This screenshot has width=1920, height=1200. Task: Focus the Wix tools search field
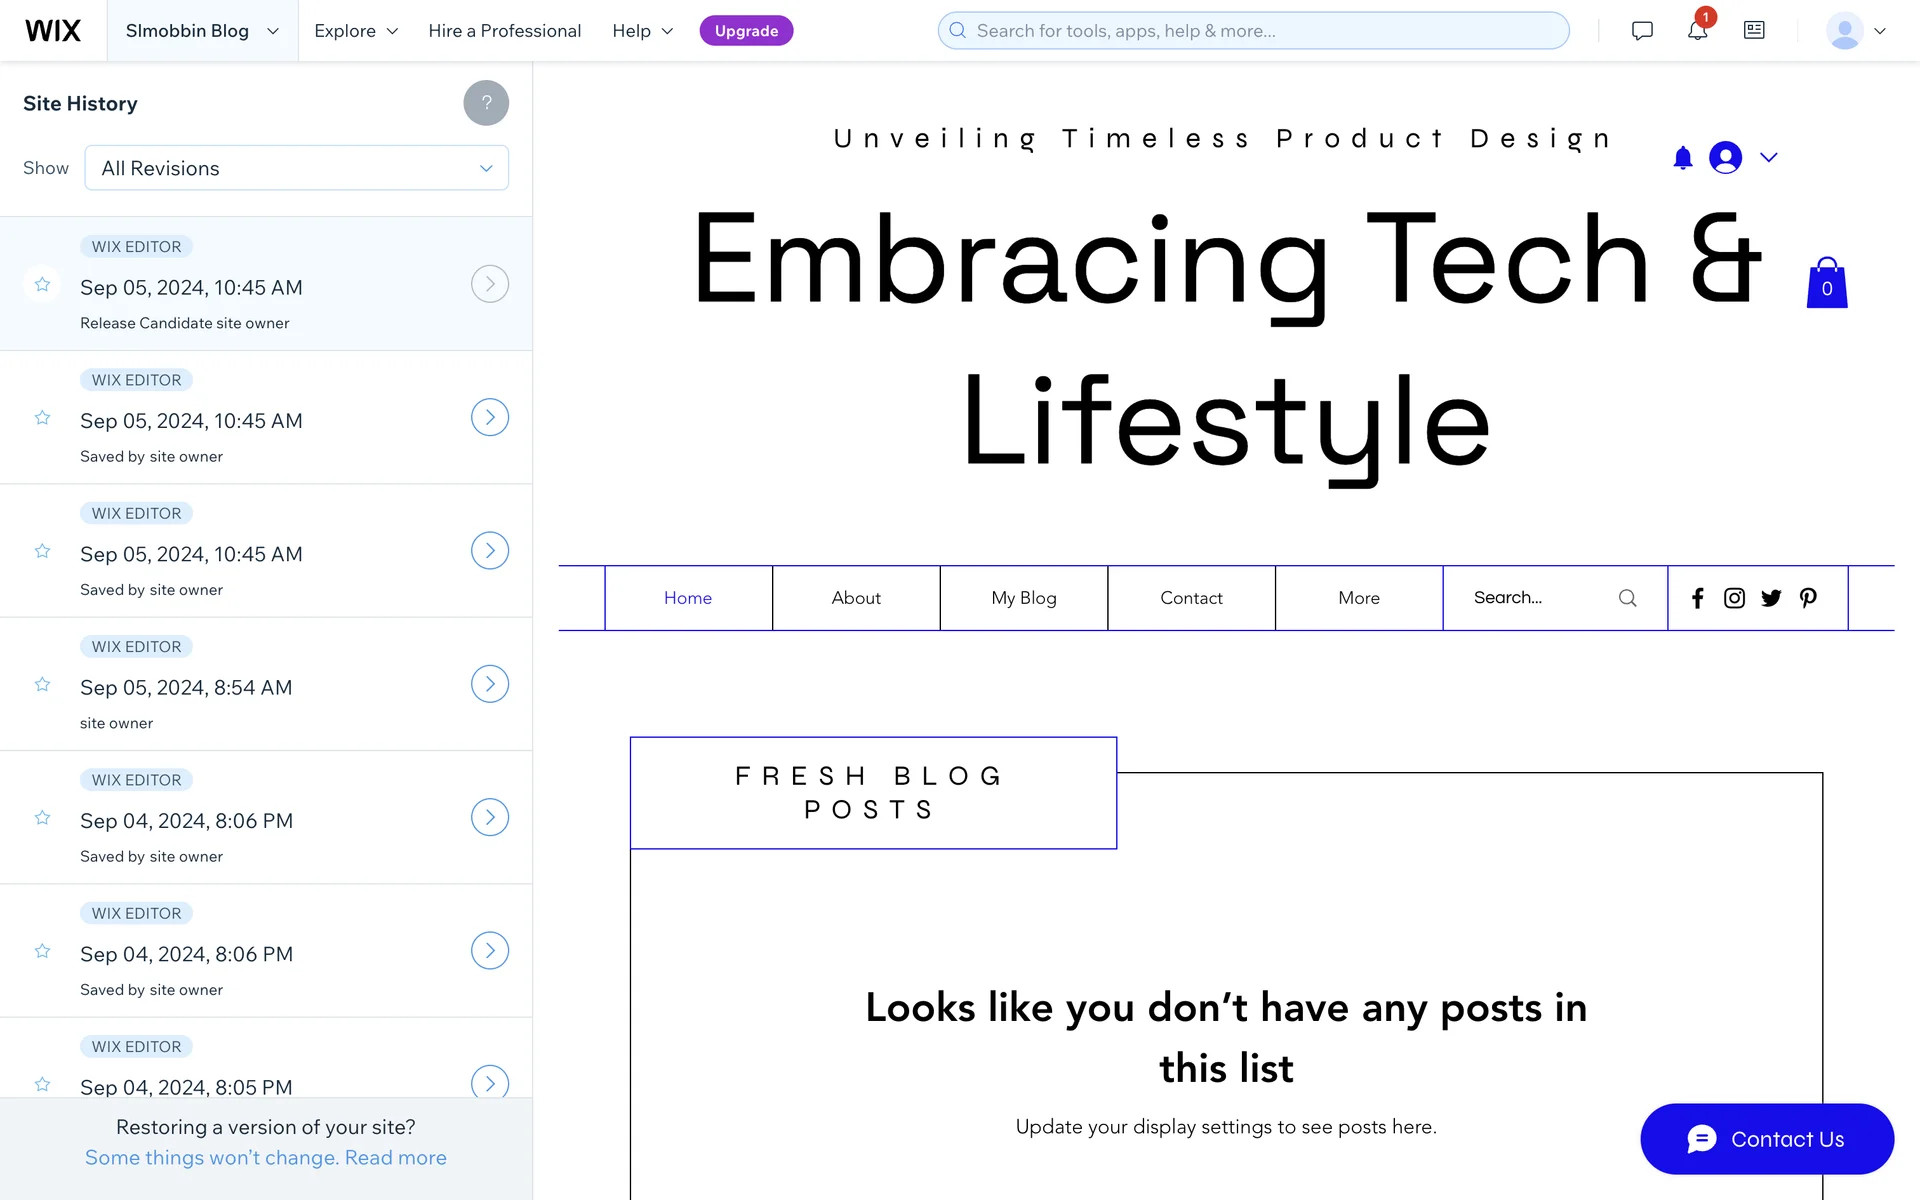tap(1254, 31)
